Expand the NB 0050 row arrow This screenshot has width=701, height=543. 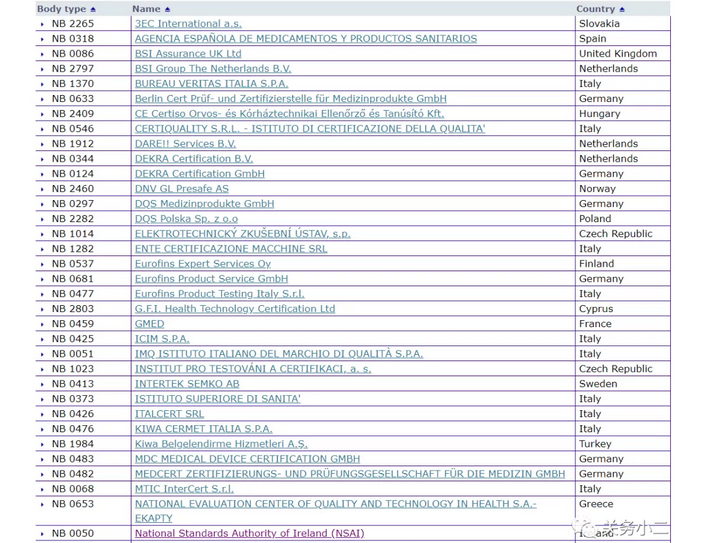click(x=42, y=534)
